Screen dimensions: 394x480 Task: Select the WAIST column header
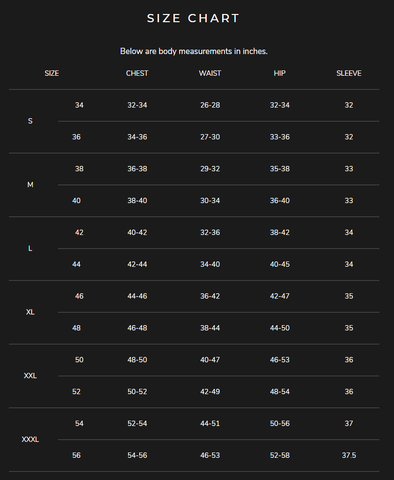[x=210, y=73]
